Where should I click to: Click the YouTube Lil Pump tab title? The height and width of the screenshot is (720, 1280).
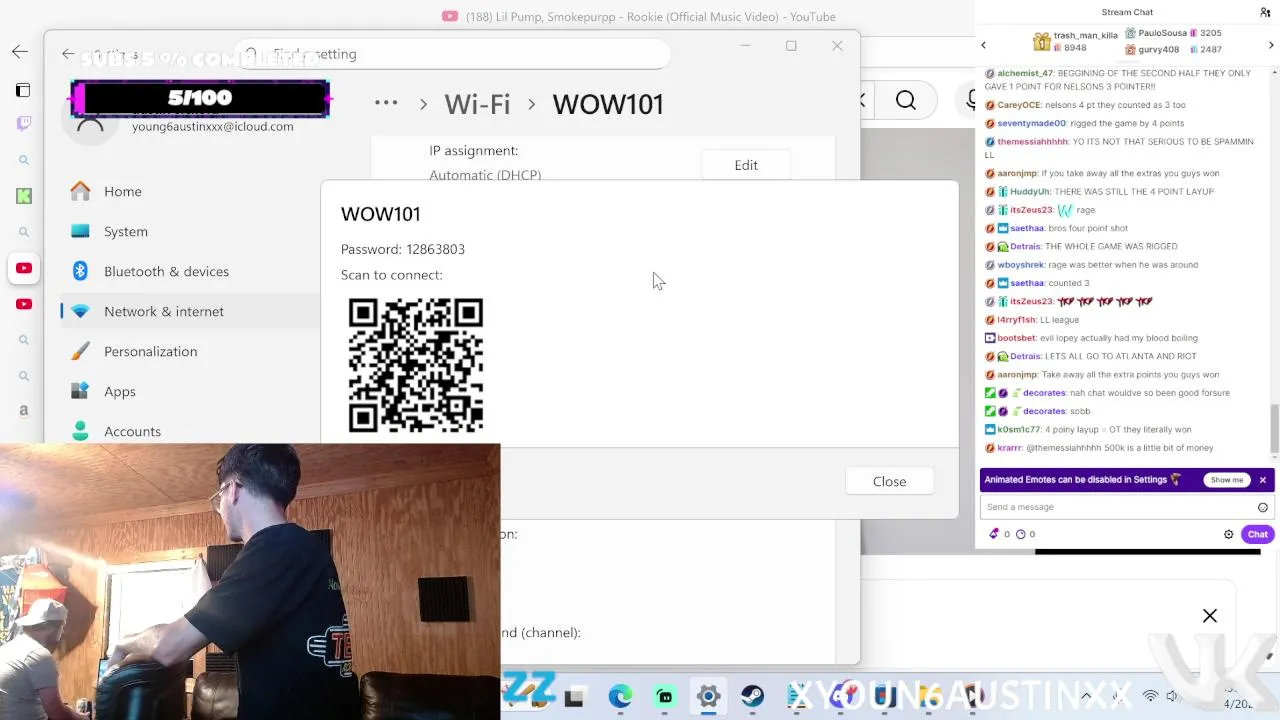[650, 16]
